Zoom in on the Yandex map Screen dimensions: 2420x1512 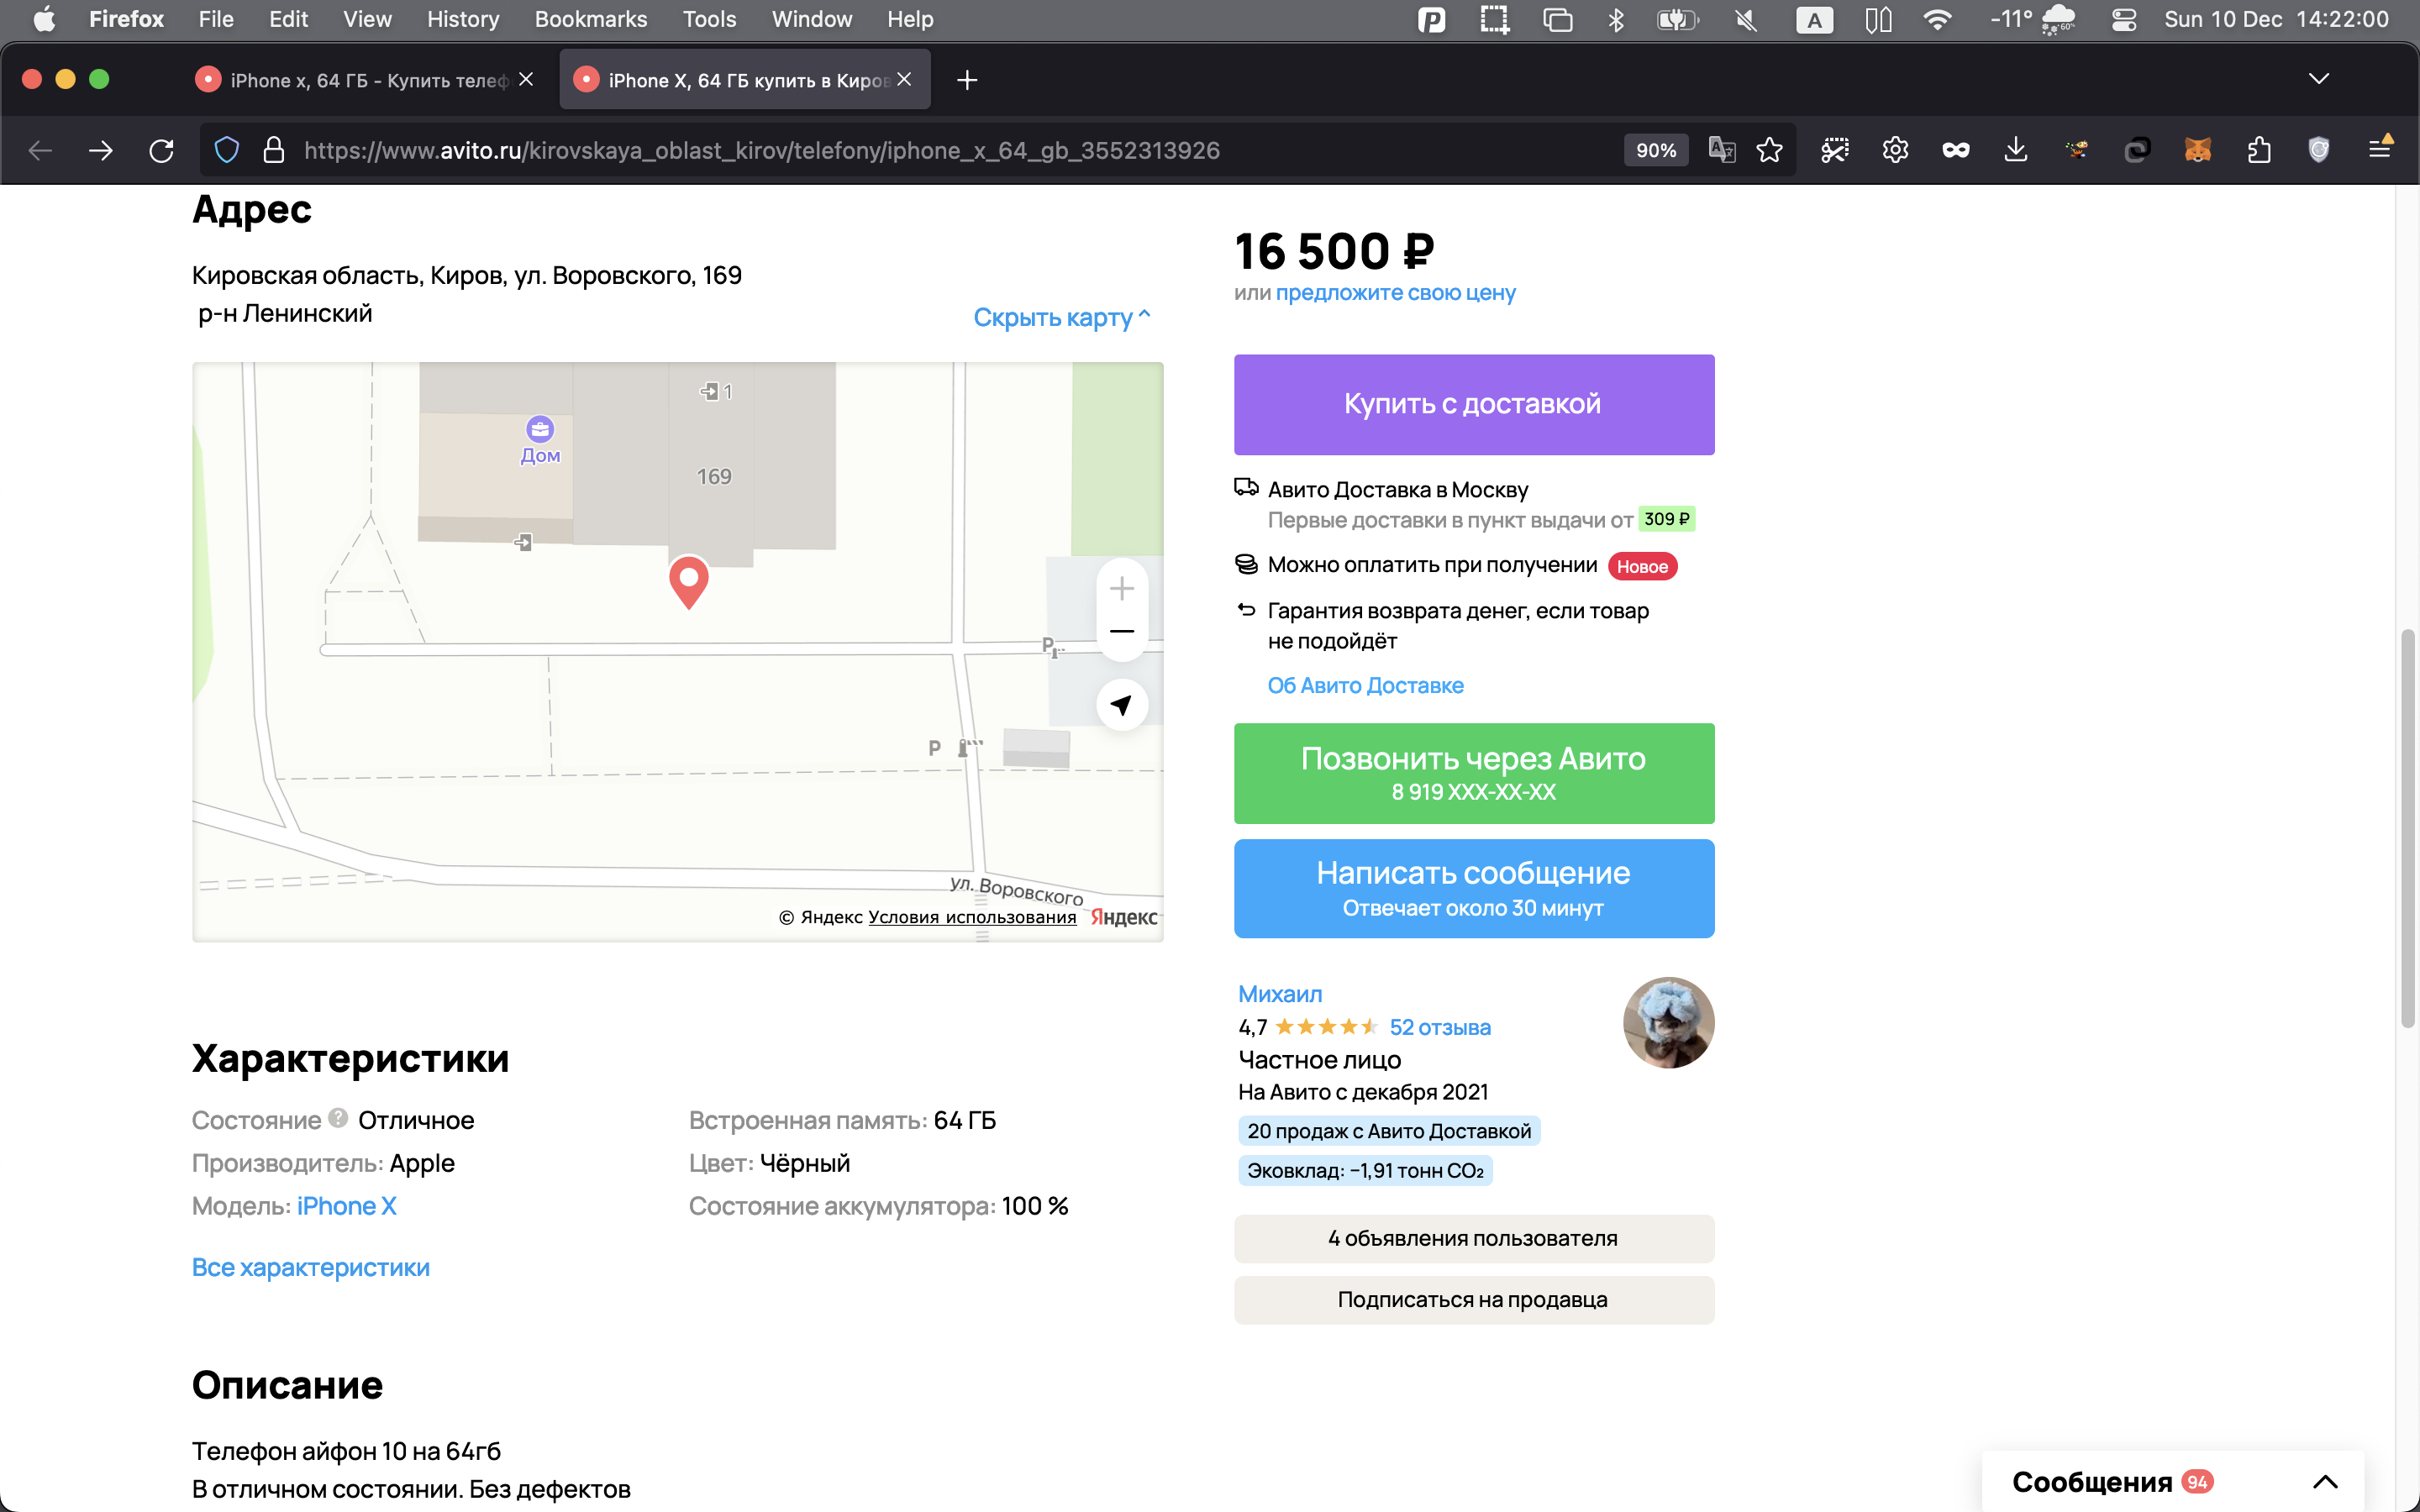tap(1121, 588)
